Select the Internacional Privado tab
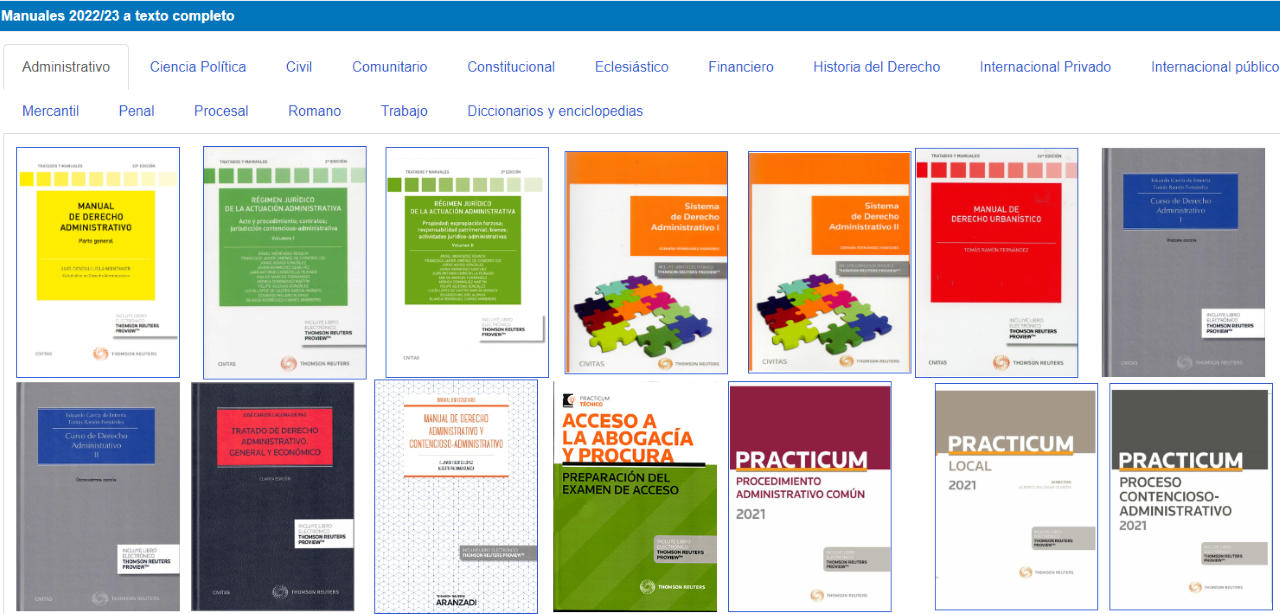The width and height of the screenshot is (1280, 614). click(1046, 67)
